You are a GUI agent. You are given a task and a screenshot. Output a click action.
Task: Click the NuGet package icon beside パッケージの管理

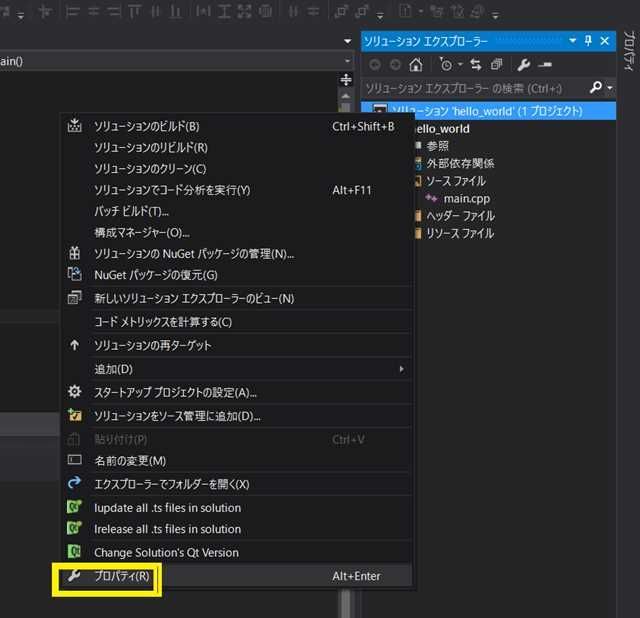[x=74, y=253]
